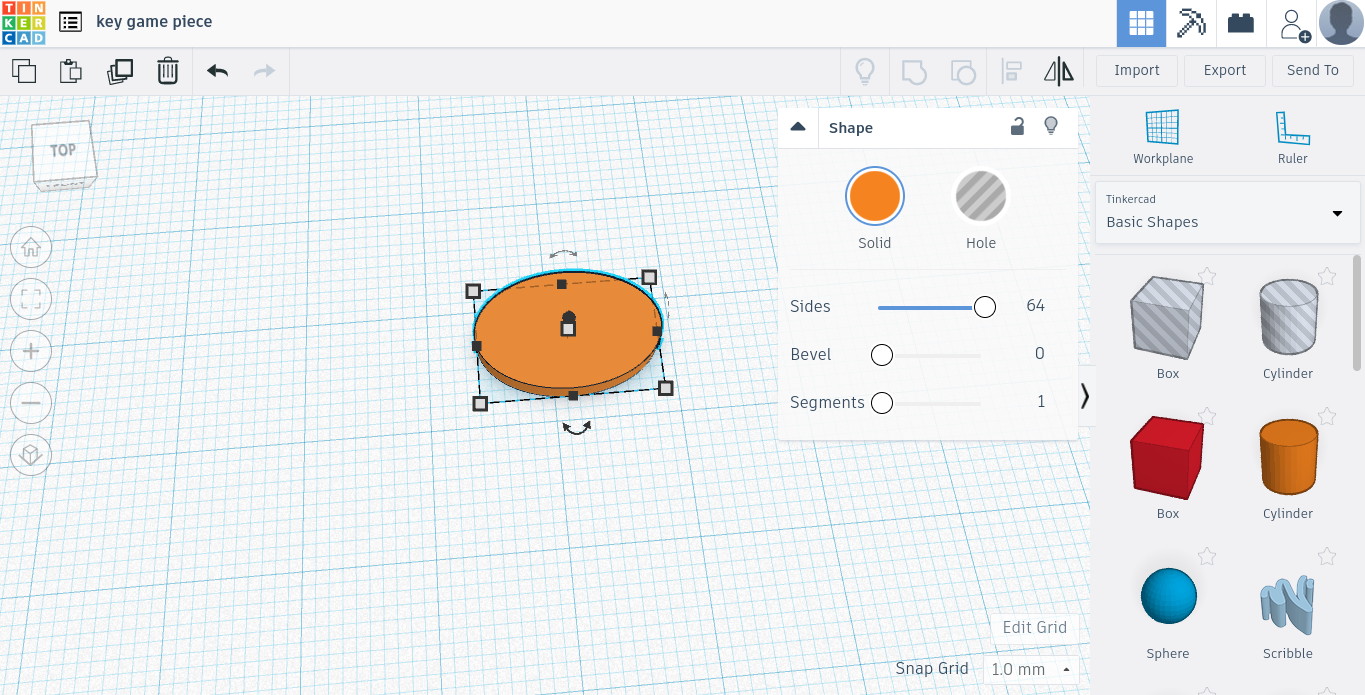This screenshot has height=695, width=1365.
Task: Click the TOP face of view cube
Action: point(63,151)
